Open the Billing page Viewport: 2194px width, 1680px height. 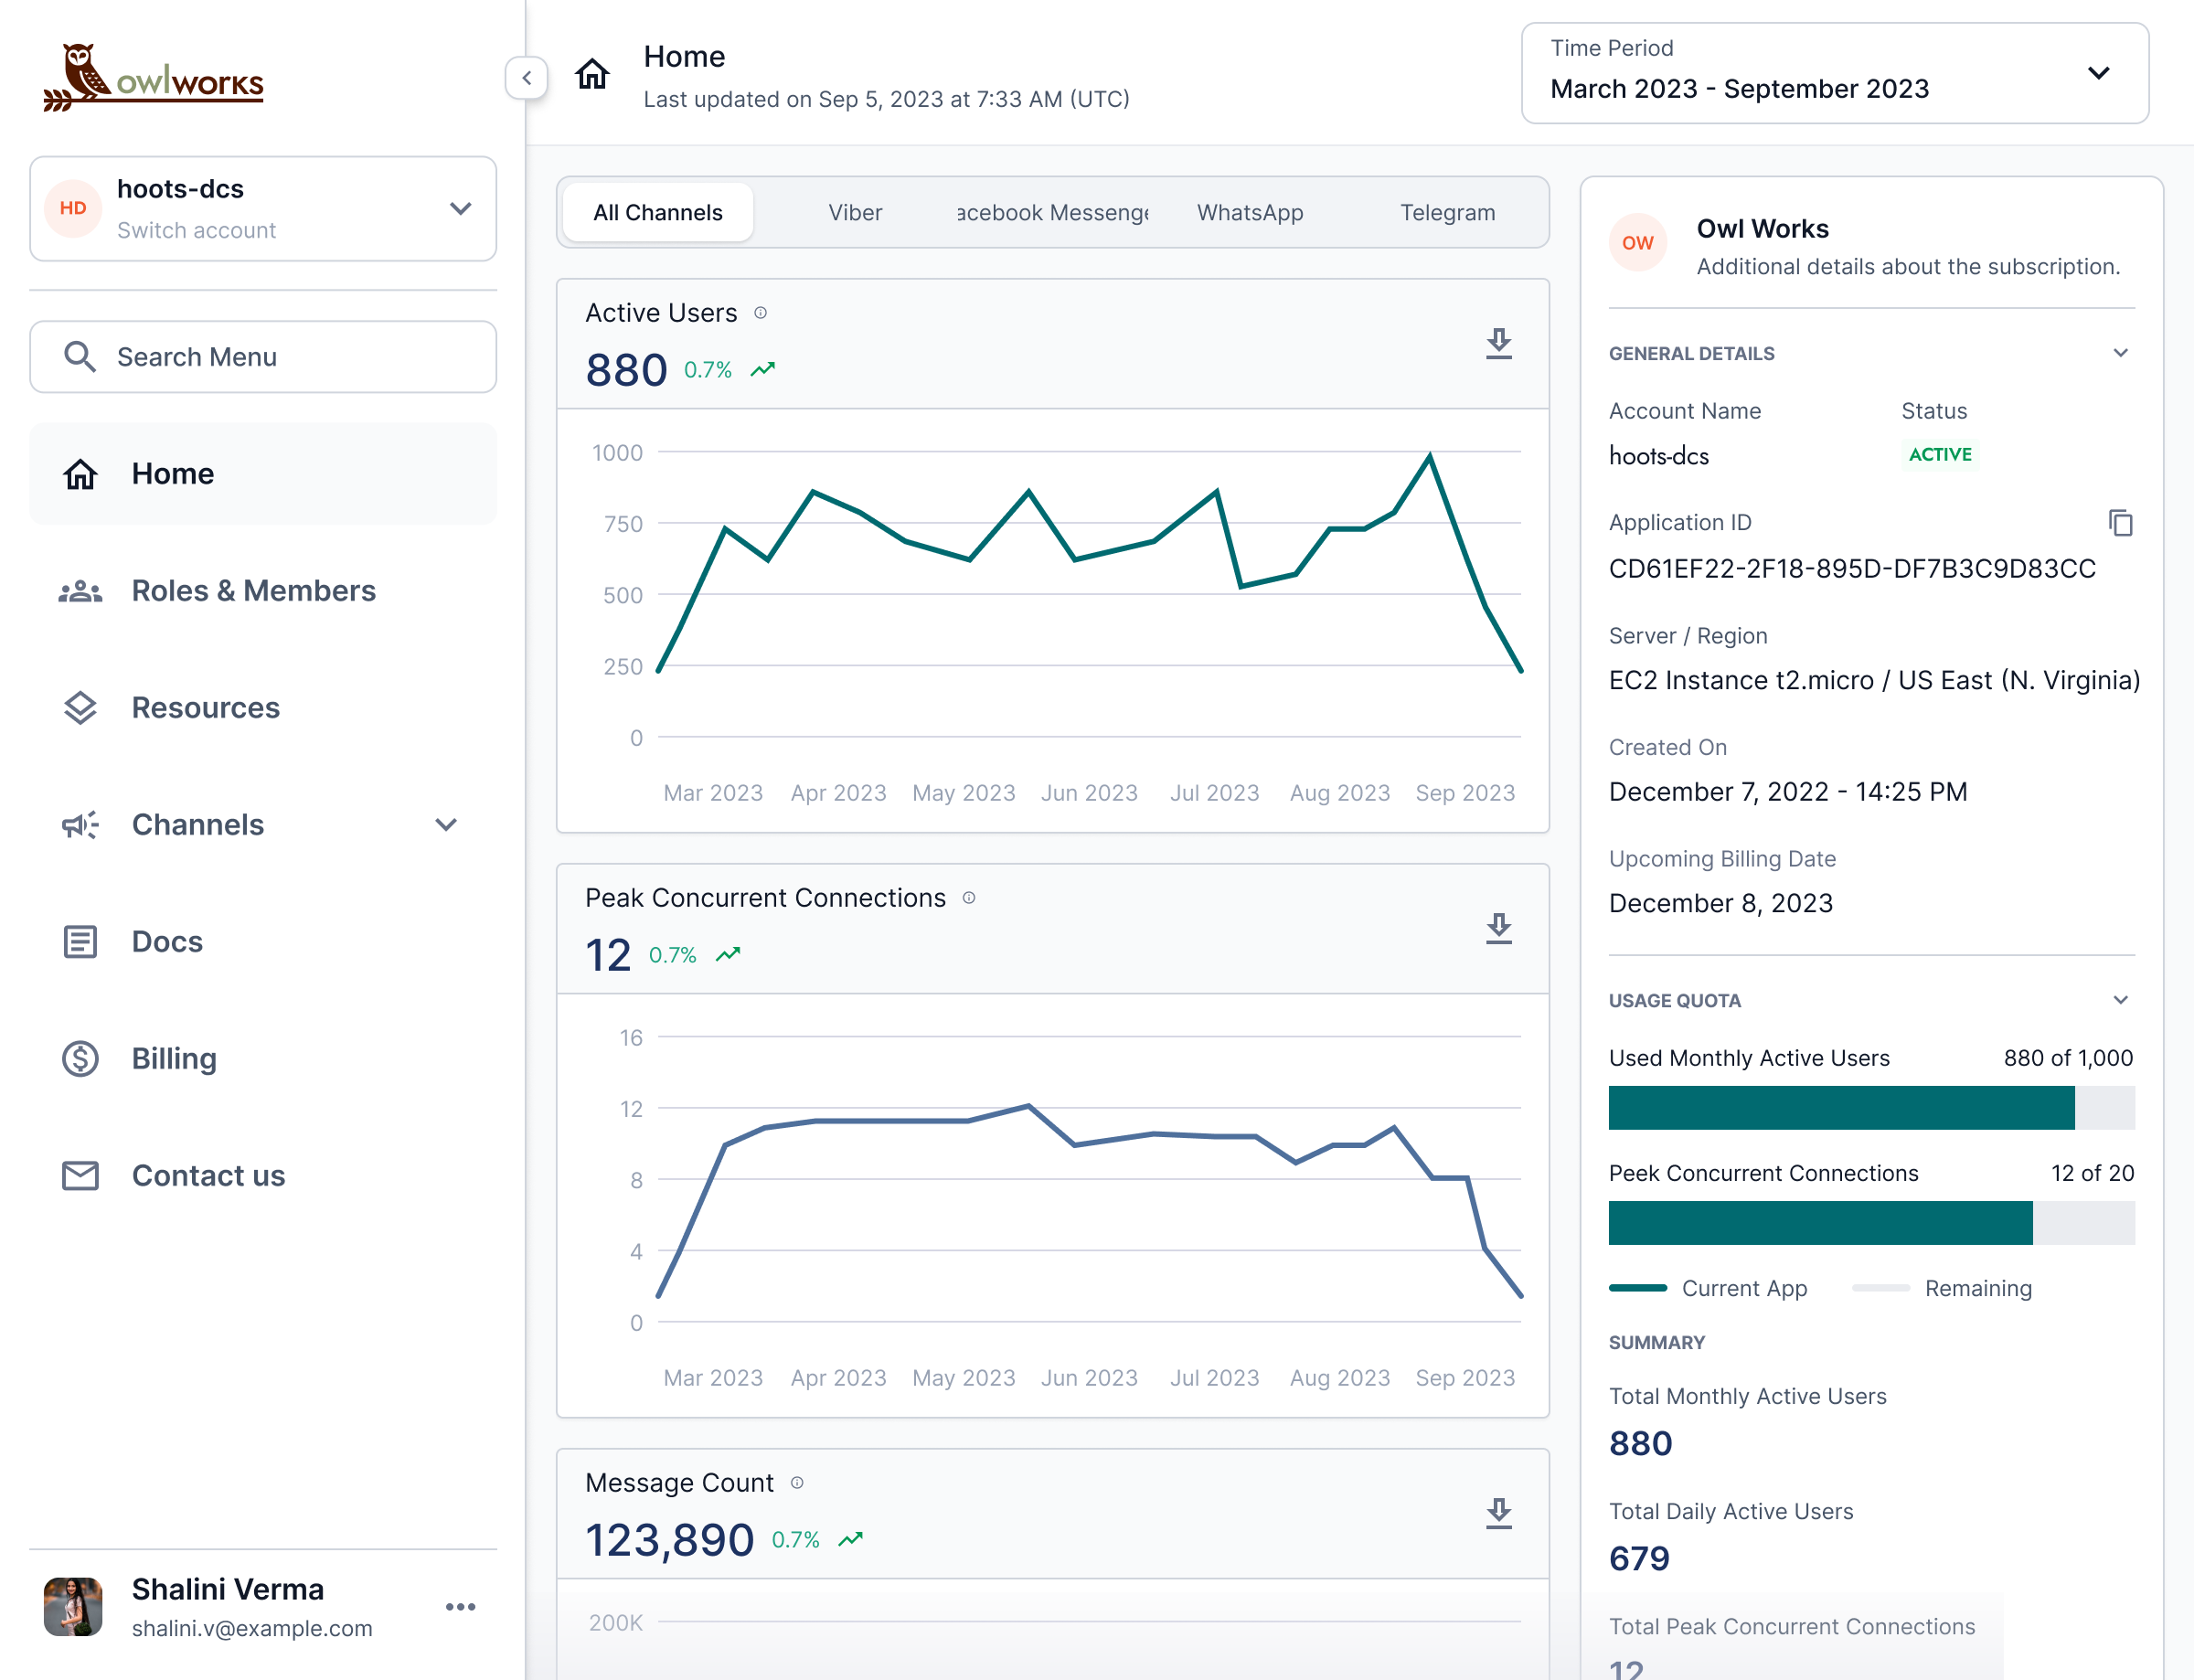[x=174, y=1058]
